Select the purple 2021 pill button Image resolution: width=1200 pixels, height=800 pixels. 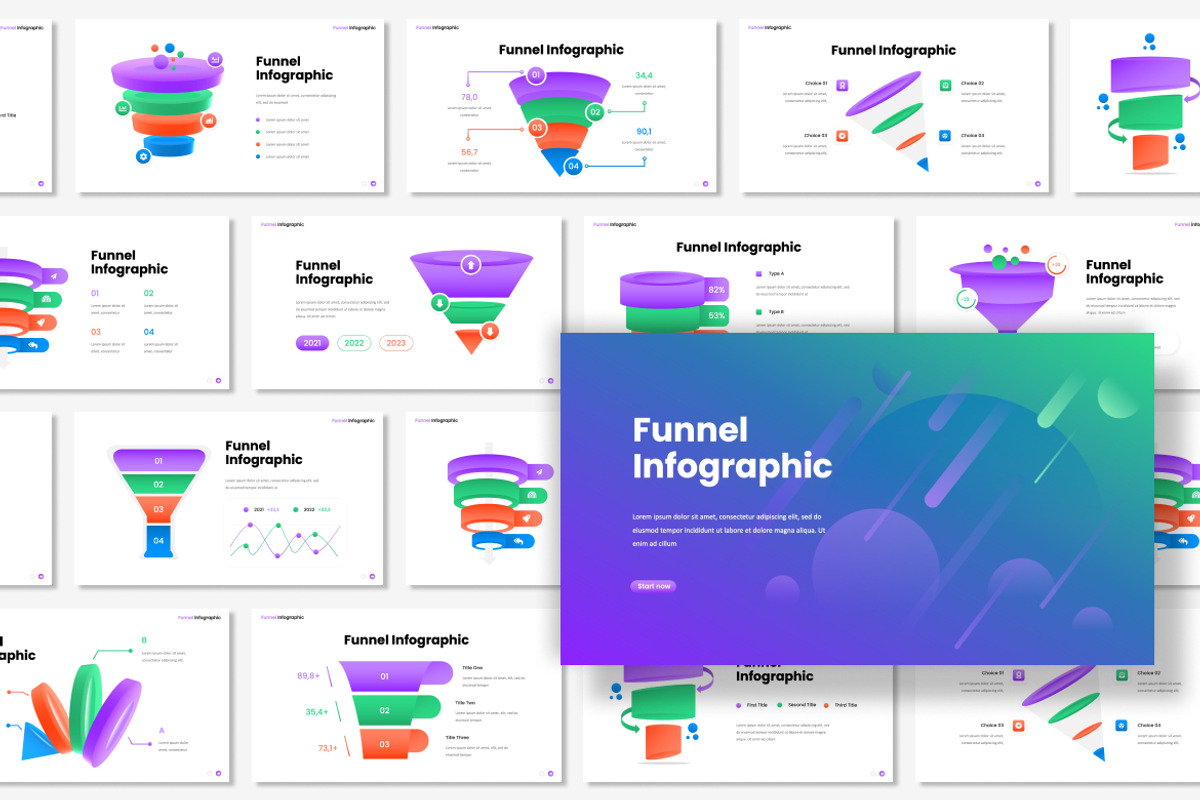coord(312,343)
